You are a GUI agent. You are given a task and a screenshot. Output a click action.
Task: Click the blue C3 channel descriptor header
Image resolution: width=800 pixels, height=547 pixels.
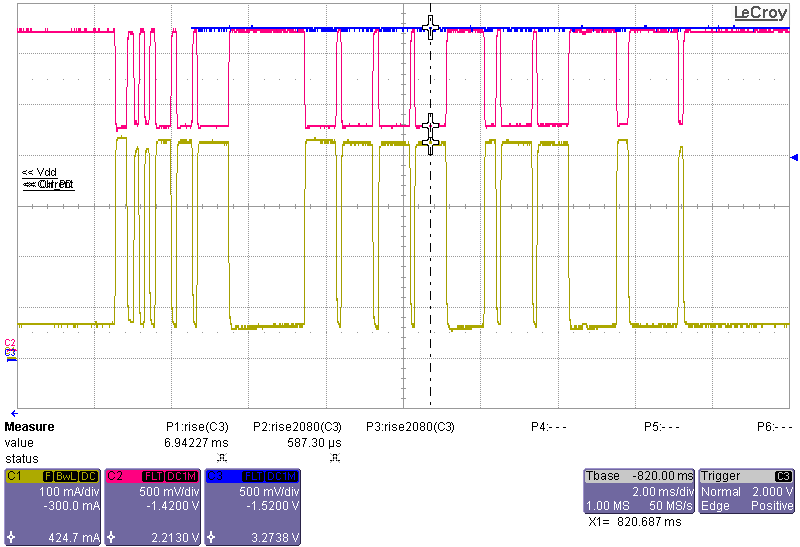pyautogui.click(x=252, y=476)
